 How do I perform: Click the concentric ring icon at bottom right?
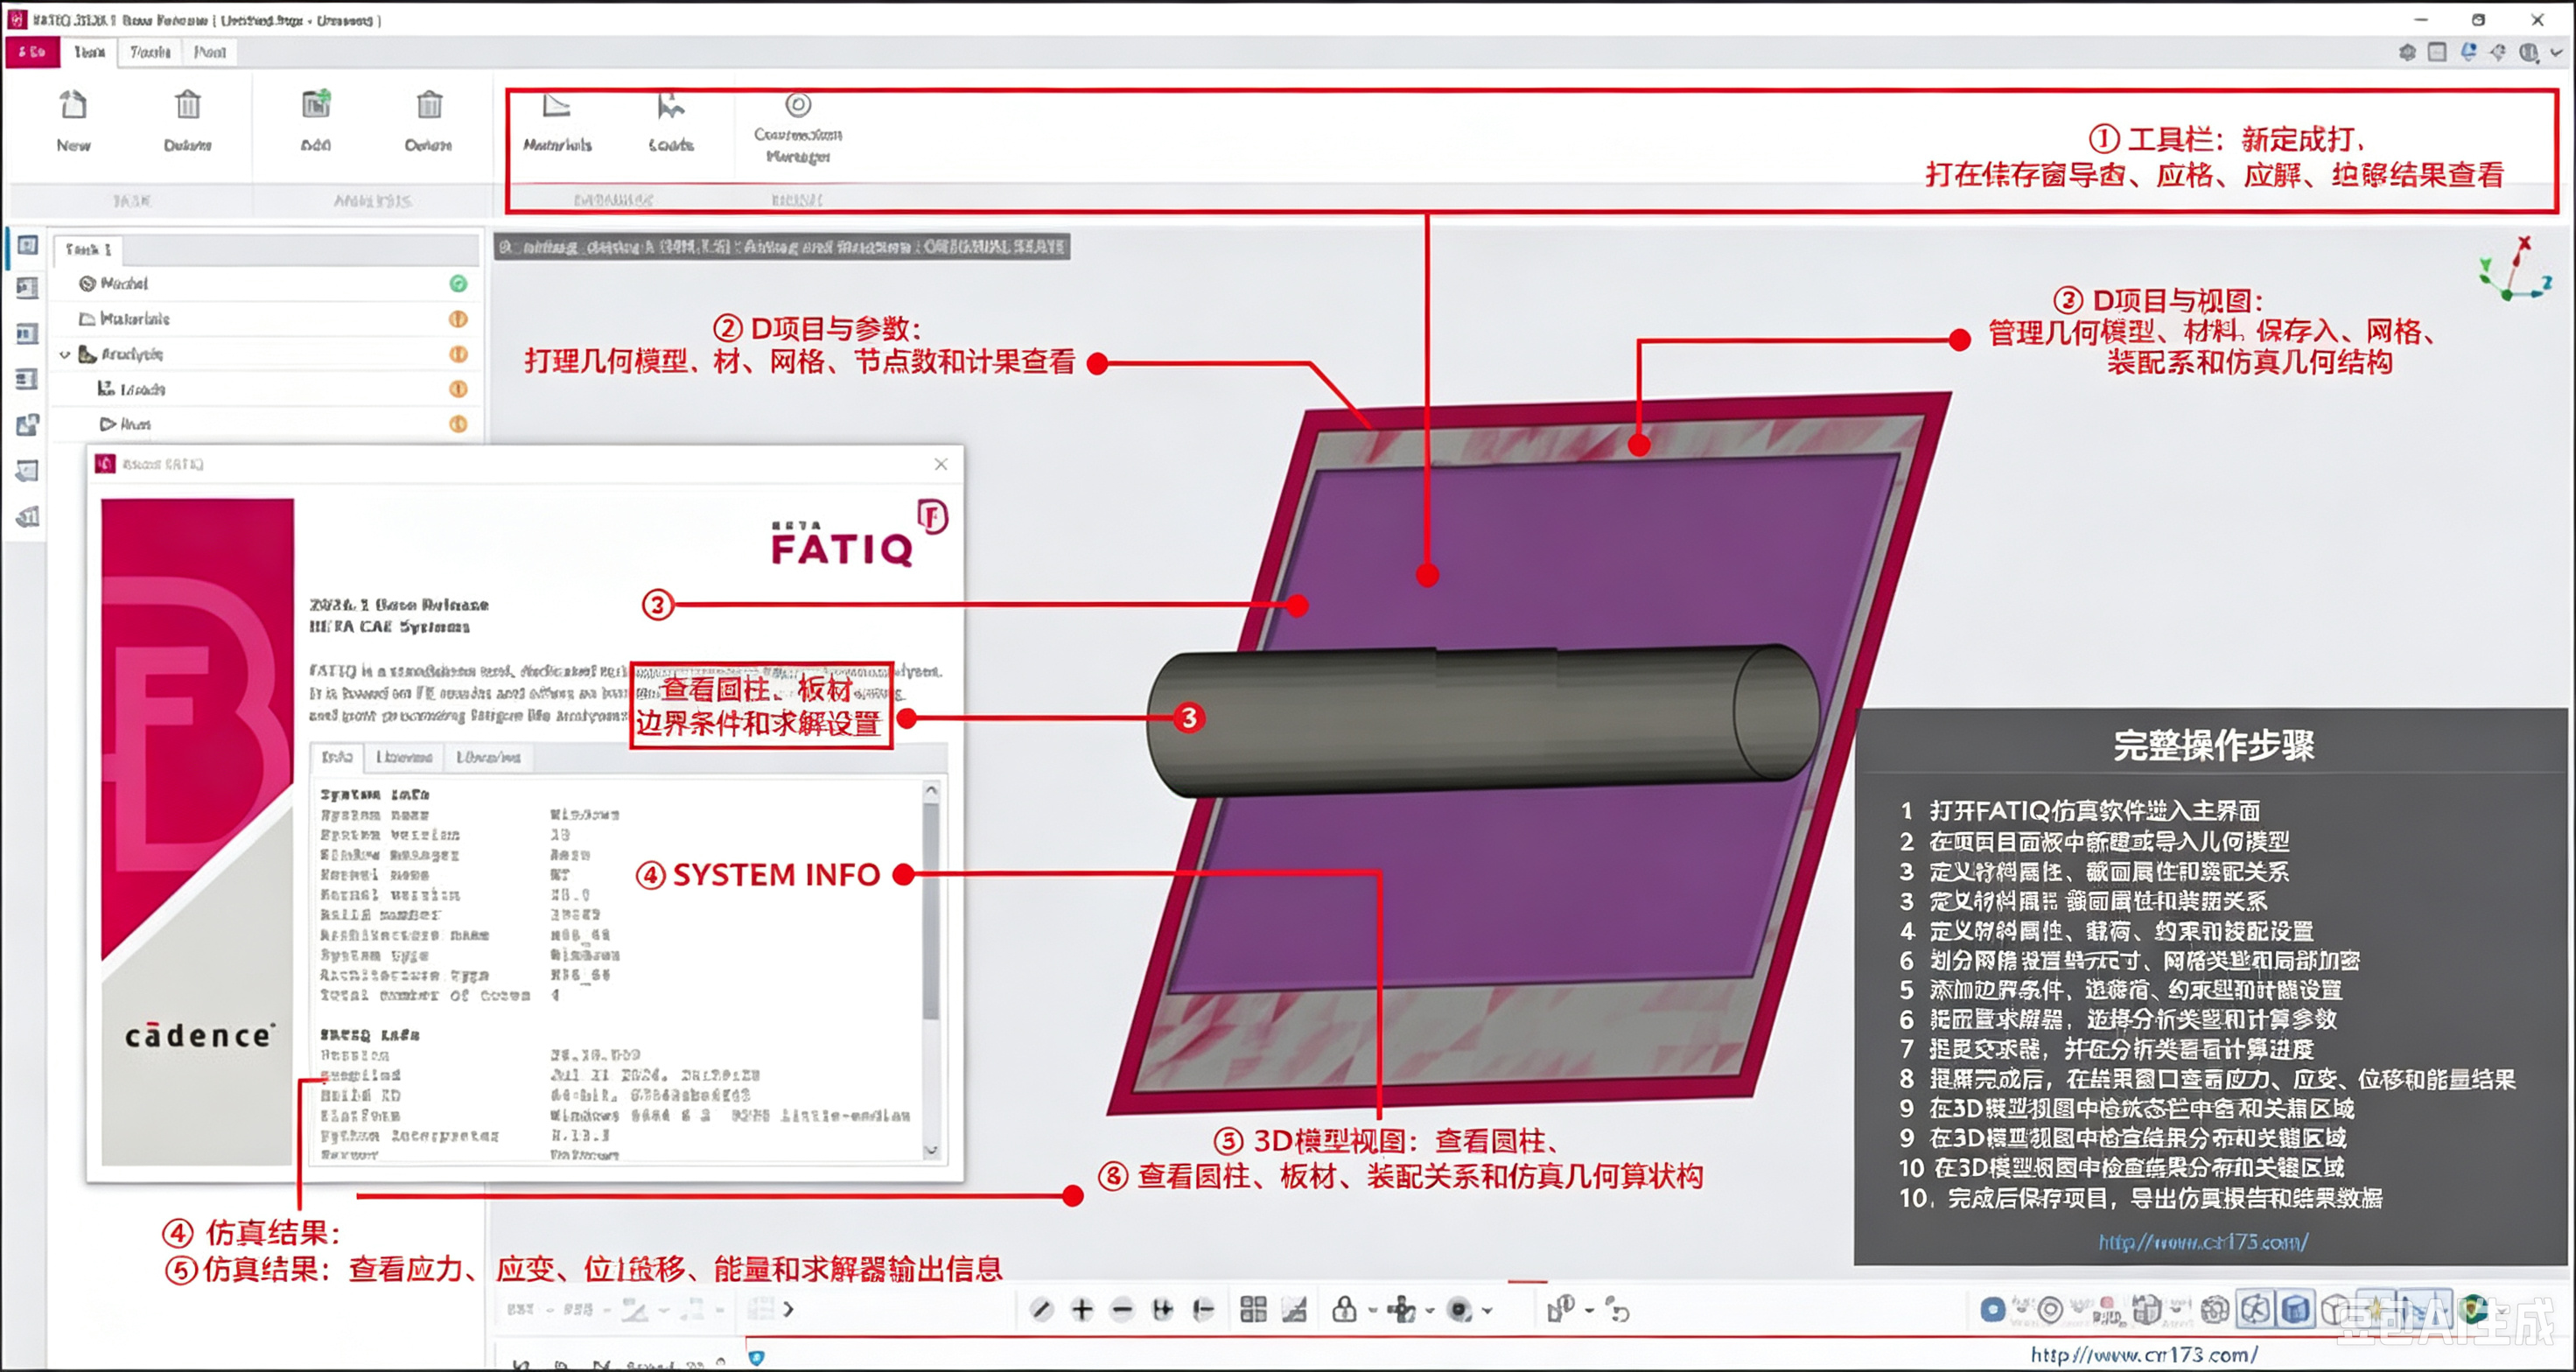point(2050,1309)
